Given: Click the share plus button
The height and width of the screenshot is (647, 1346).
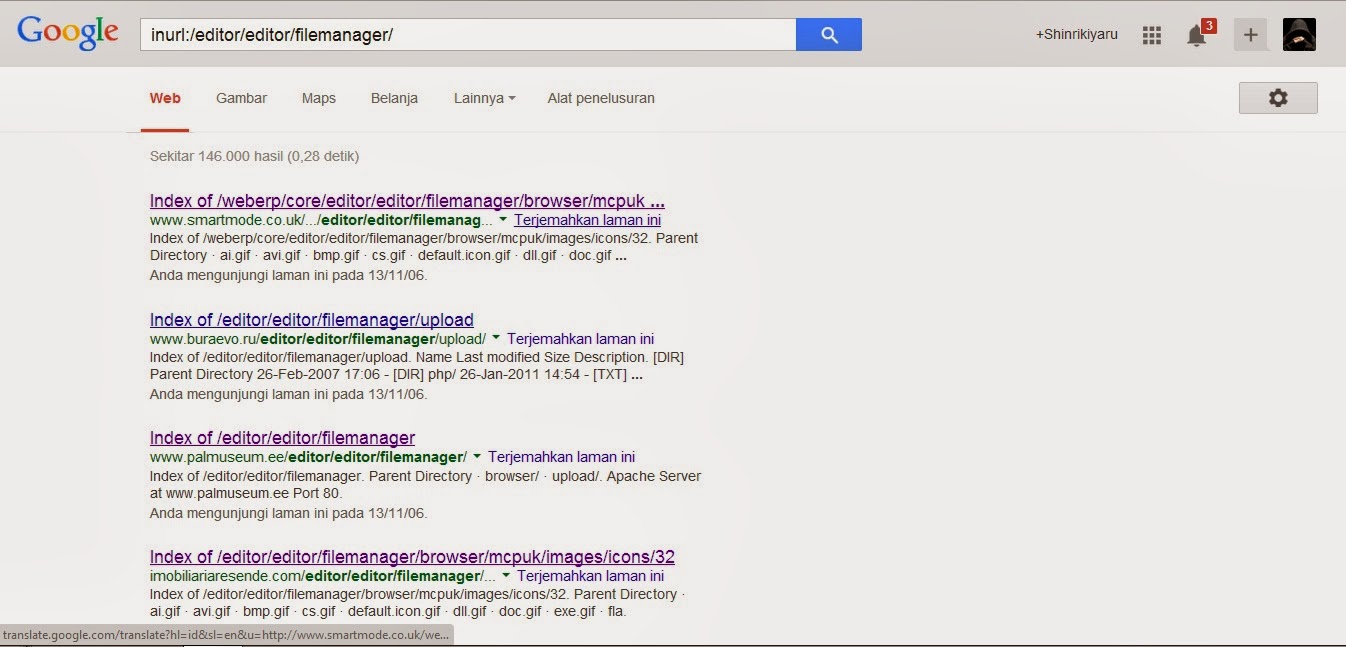Looking at the screenshot, I should (x=1250, y=34).
